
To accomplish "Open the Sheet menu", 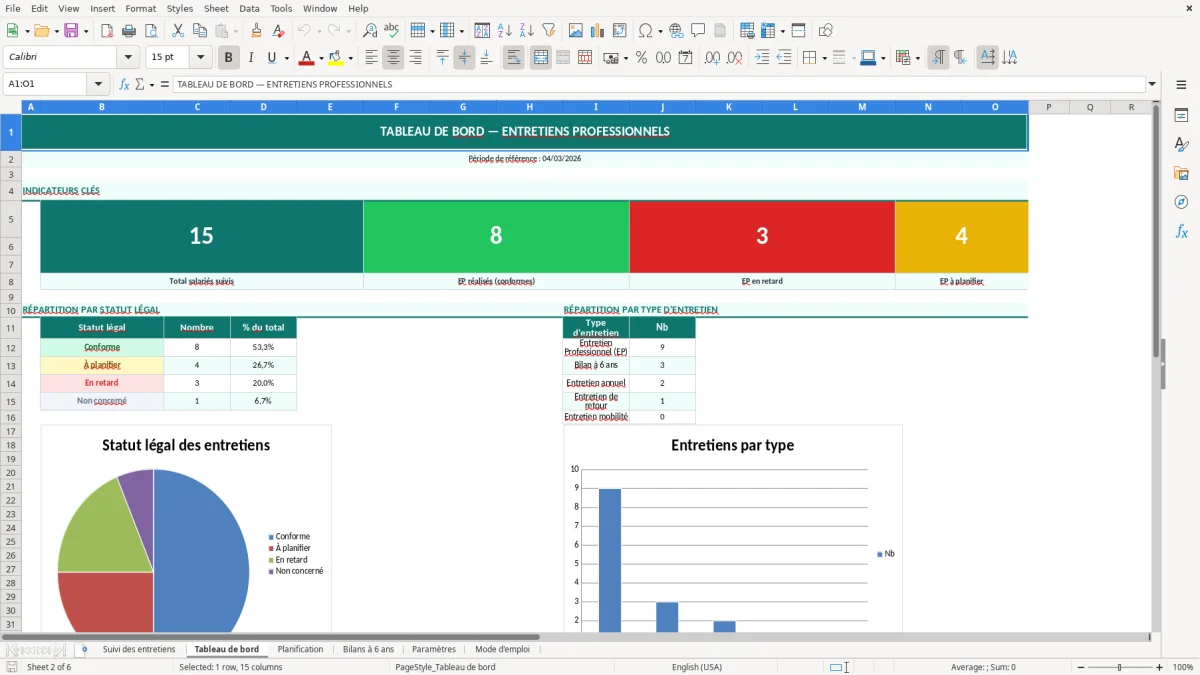I will point(216,8).
